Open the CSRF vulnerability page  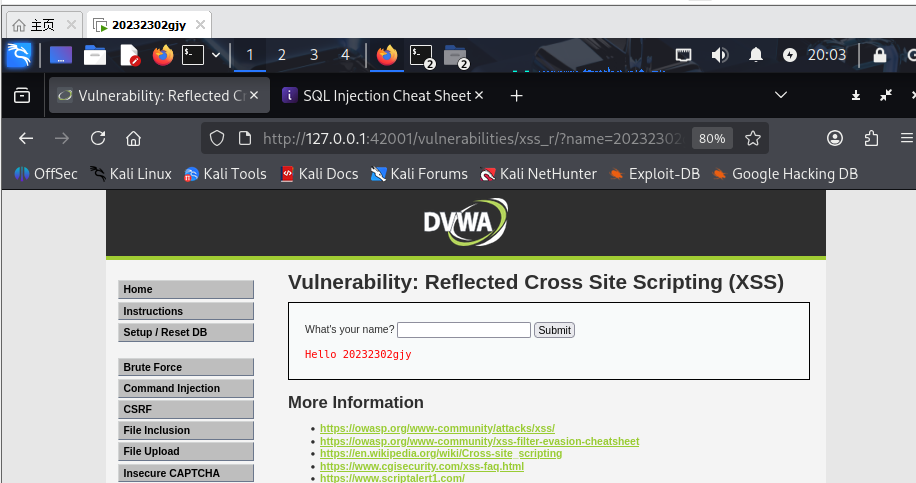click(x=186, y=409)
